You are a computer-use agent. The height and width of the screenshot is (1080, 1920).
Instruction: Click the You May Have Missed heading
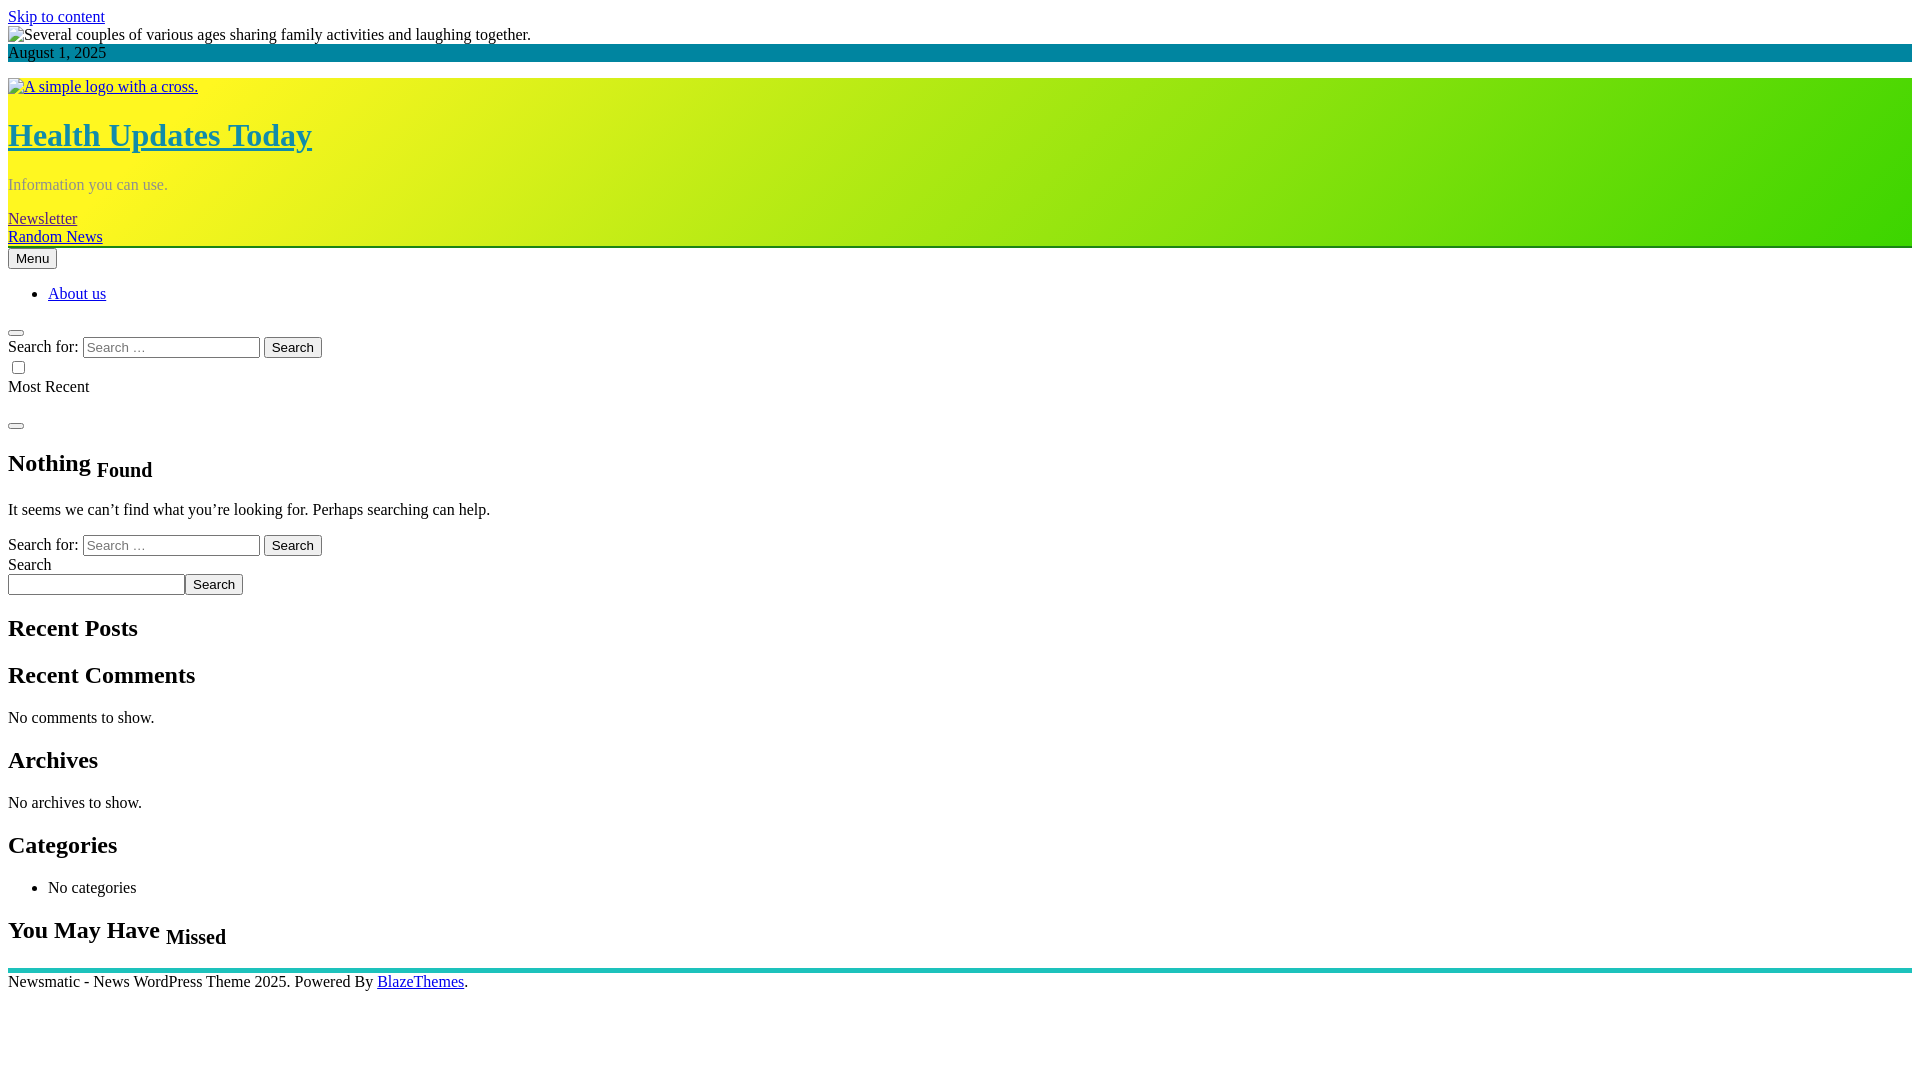click(117, 932)
